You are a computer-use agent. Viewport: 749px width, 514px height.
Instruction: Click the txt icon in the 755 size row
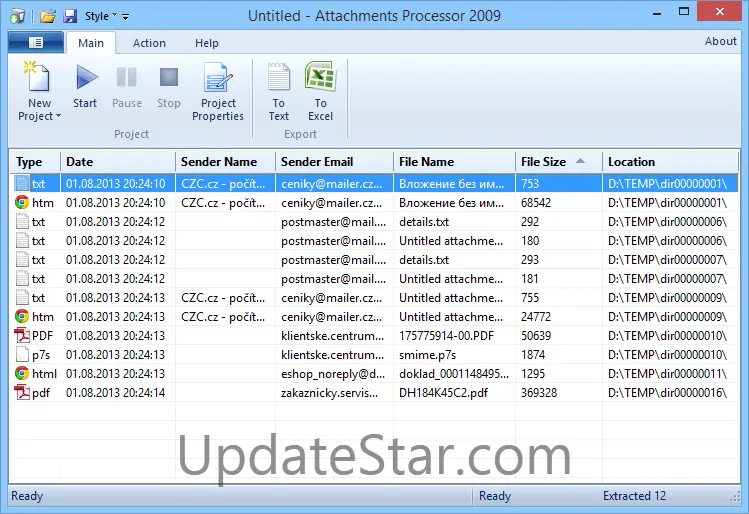[22, 298]
